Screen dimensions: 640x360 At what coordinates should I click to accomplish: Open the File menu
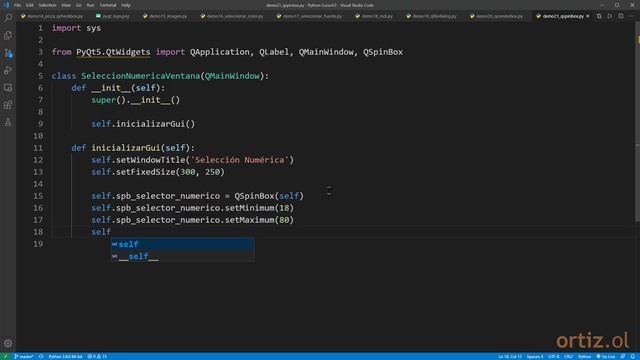(x=17, y=5)
